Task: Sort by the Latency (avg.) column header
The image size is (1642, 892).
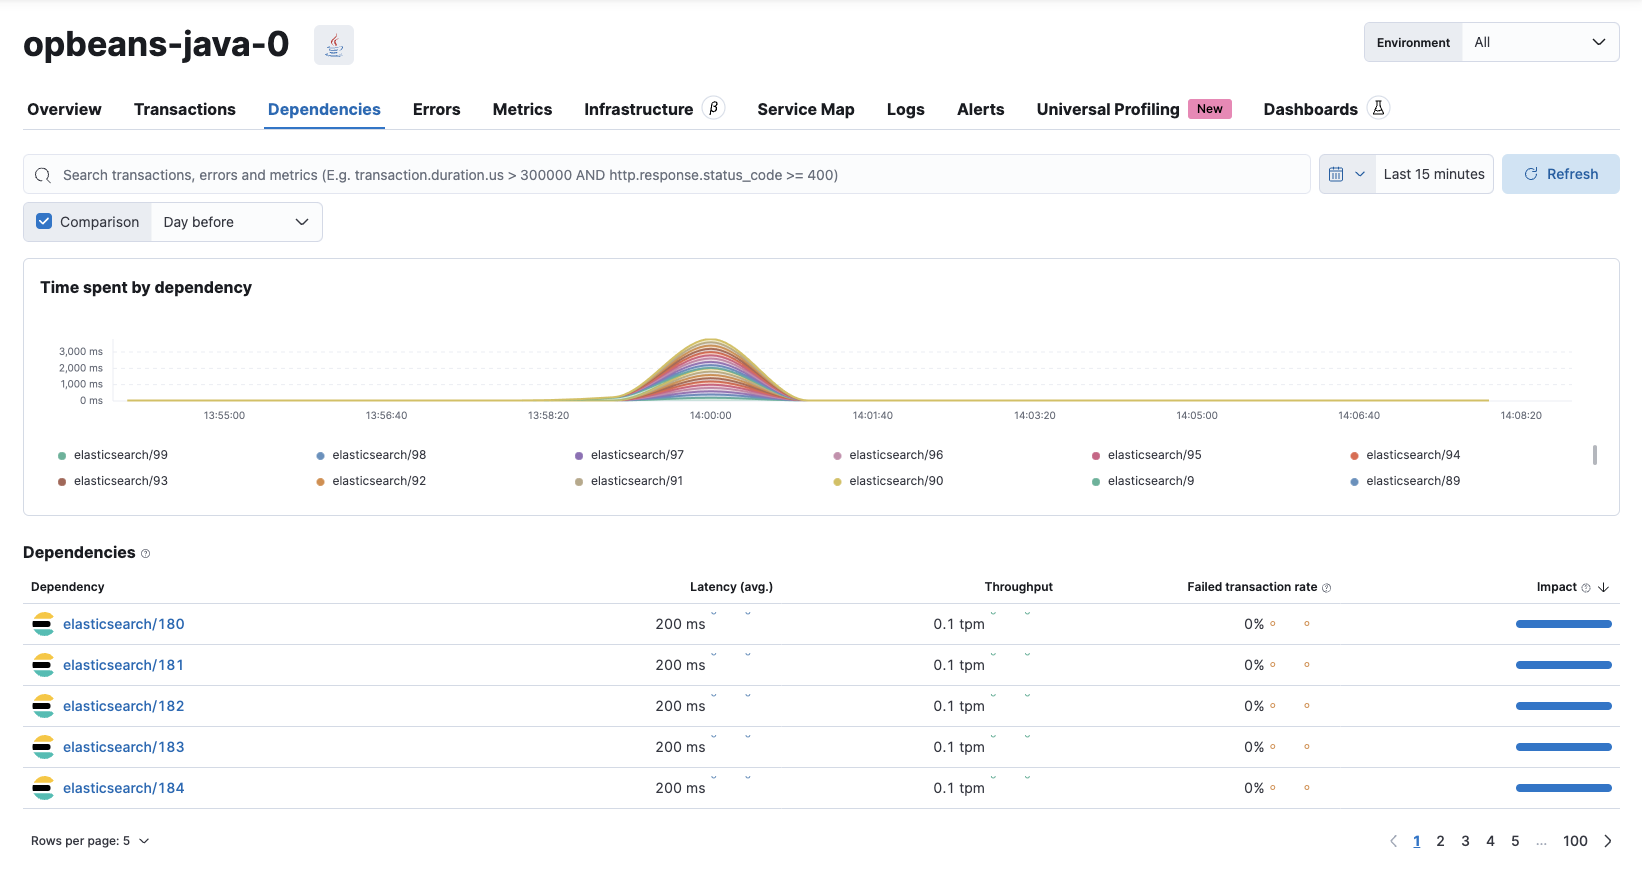Action: pos(731,587)
